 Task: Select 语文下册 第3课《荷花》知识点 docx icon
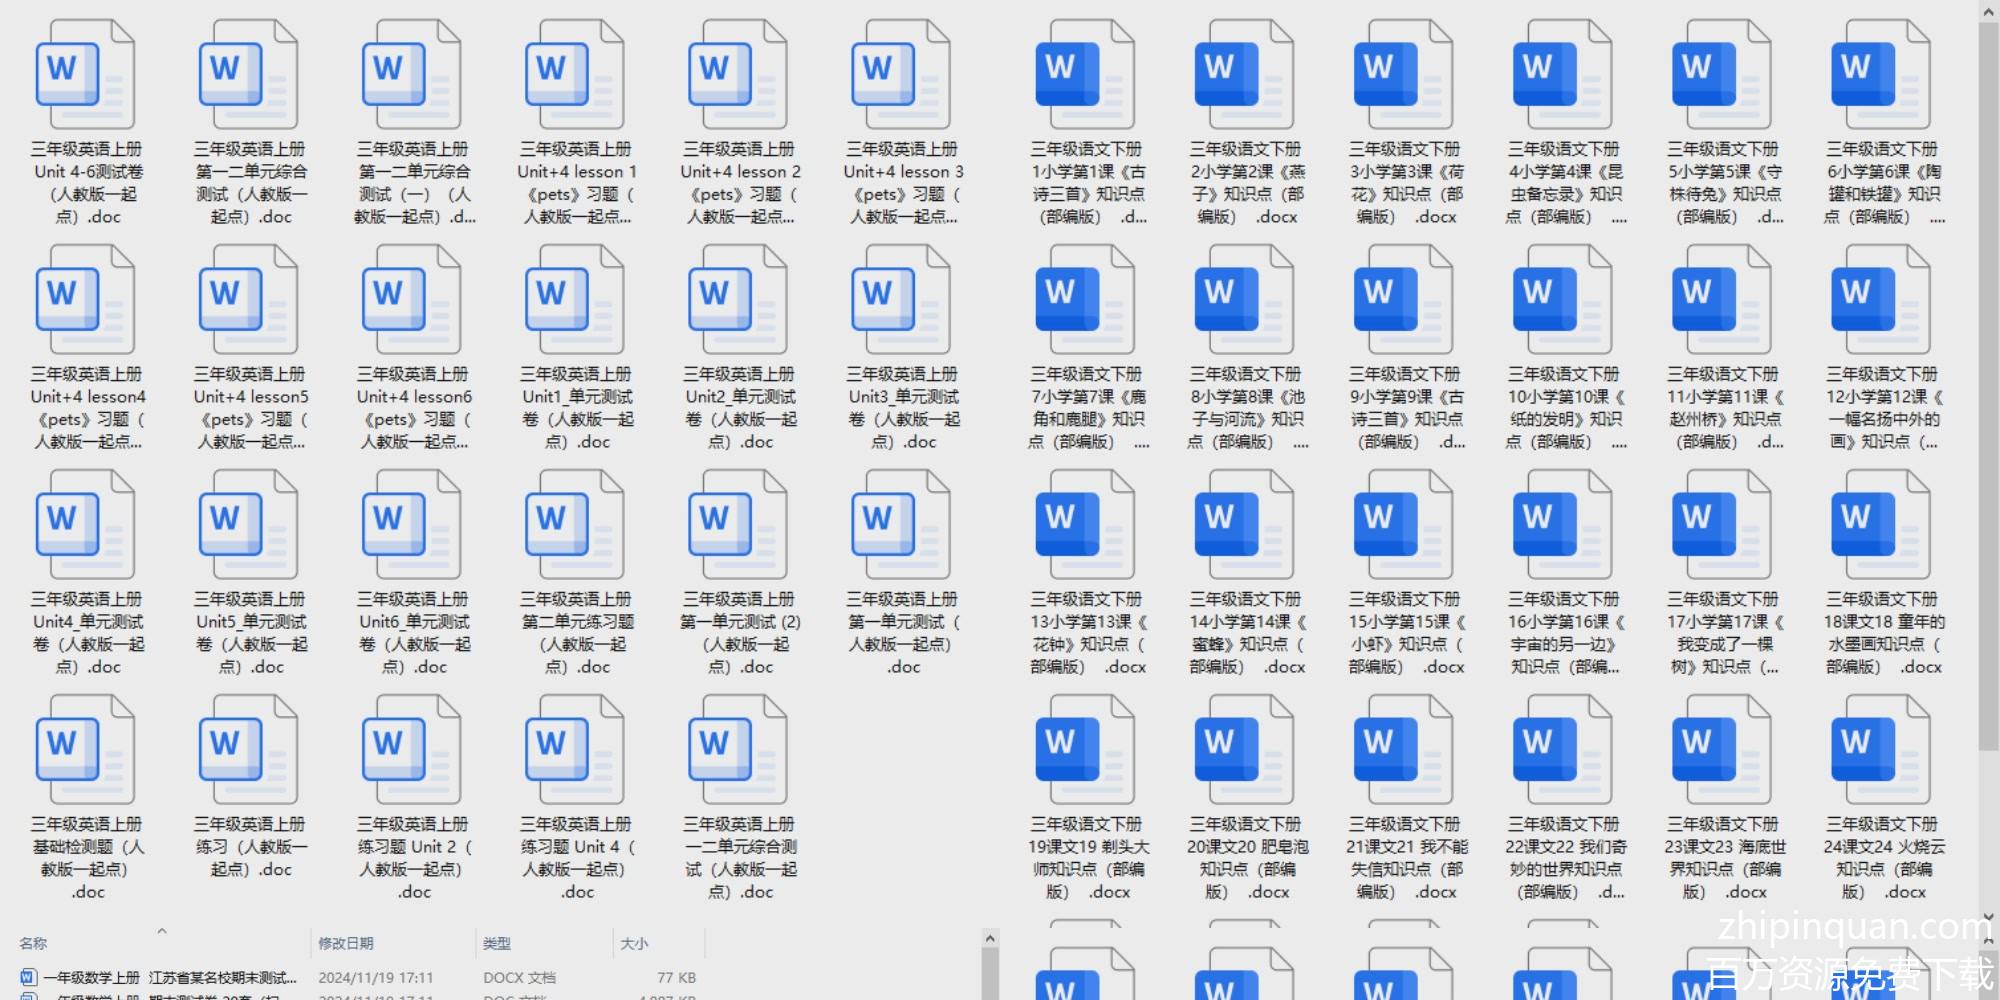(x=1403, y=74)
